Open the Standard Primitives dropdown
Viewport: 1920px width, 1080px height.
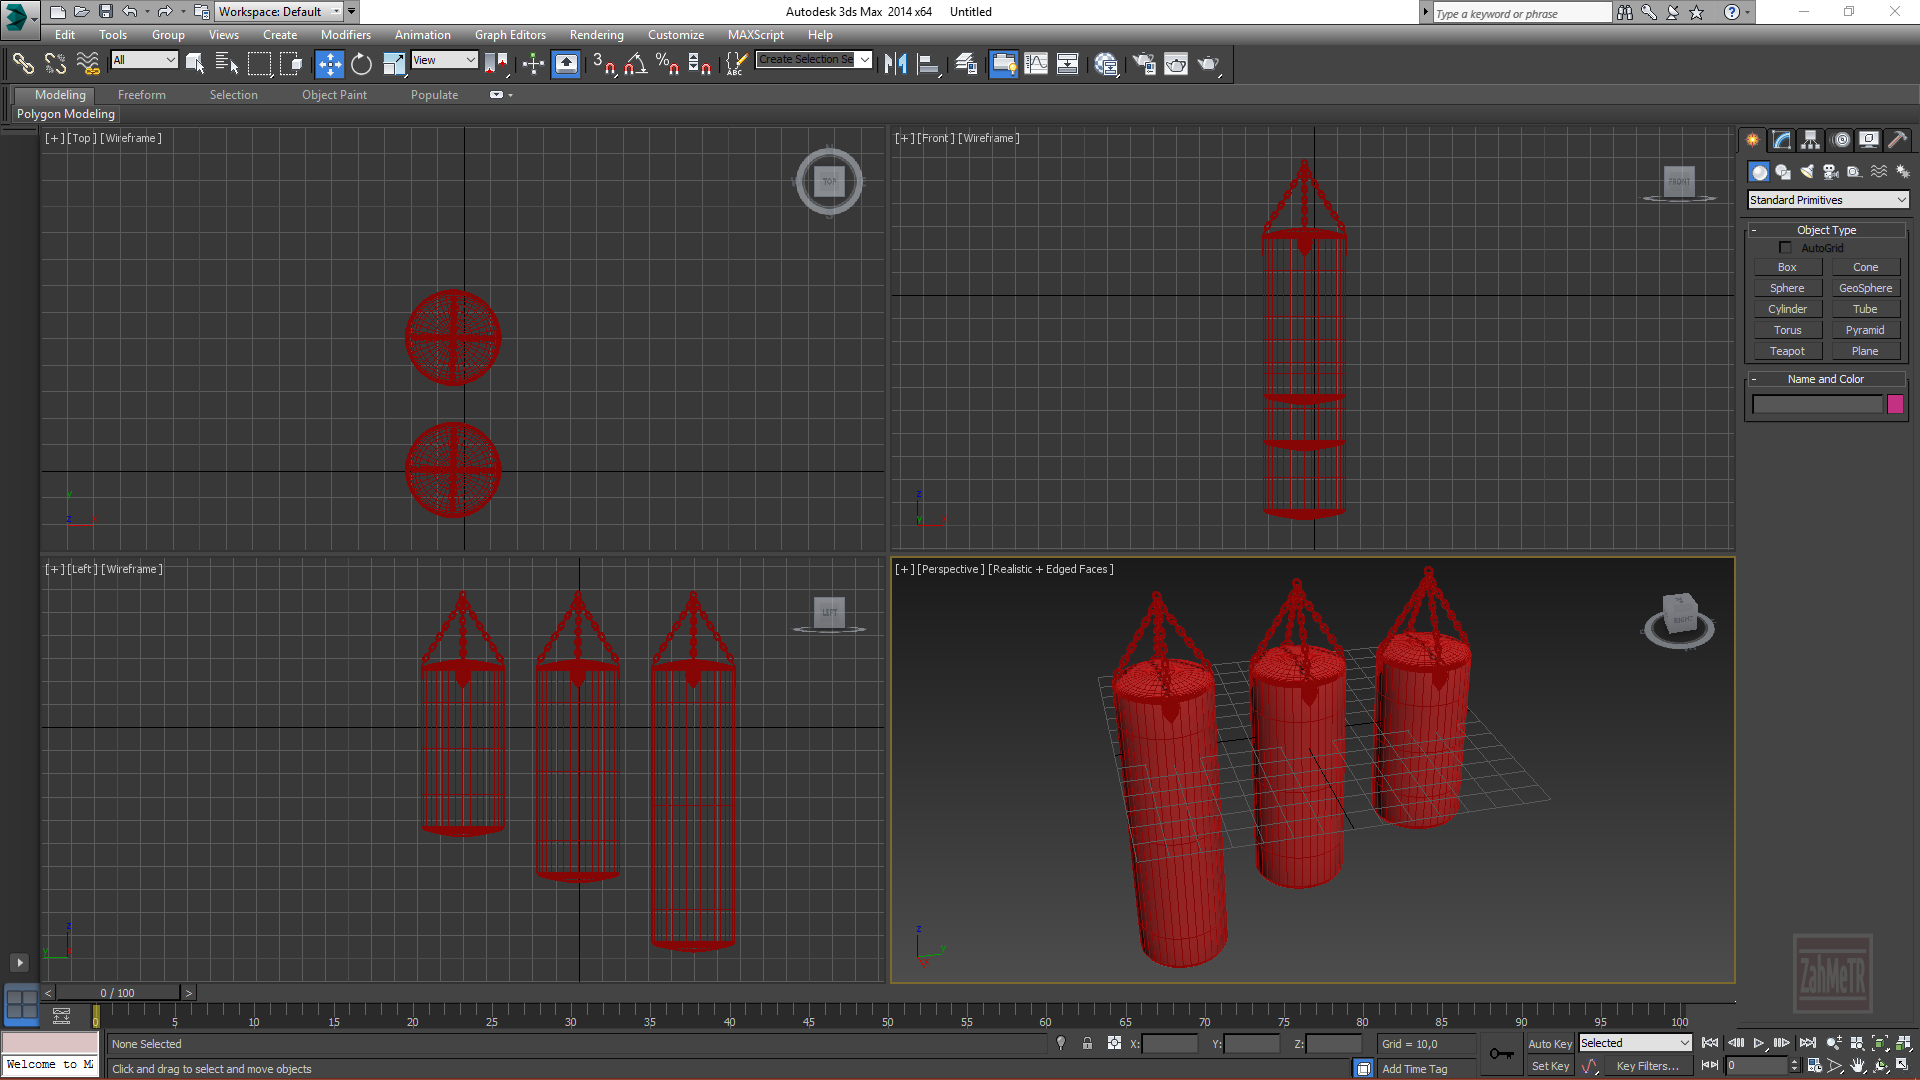(1827, 200)
